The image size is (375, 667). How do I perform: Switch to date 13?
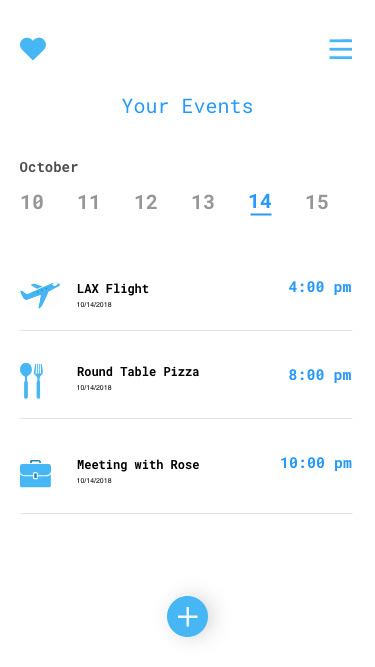pos(203,202)
